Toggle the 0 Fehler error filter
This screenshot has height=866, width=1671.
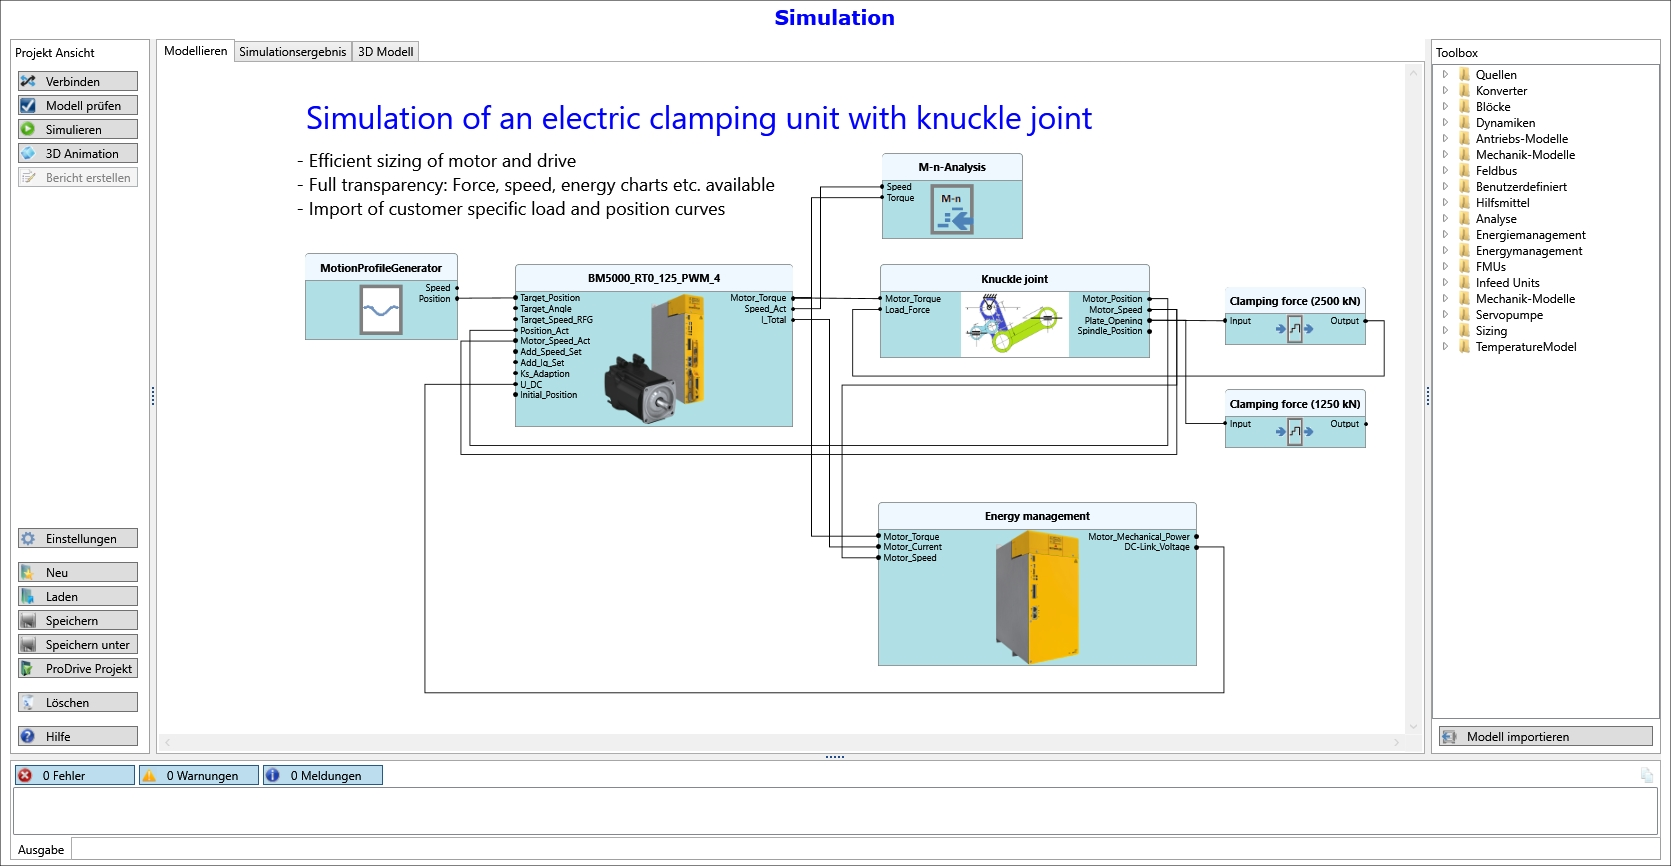(x=74, y=775)
